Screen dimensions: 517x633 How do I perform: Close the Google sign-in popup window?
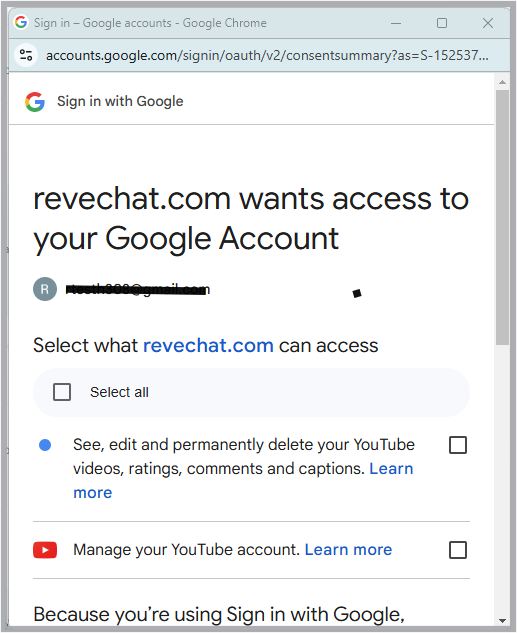pos(488,23)
